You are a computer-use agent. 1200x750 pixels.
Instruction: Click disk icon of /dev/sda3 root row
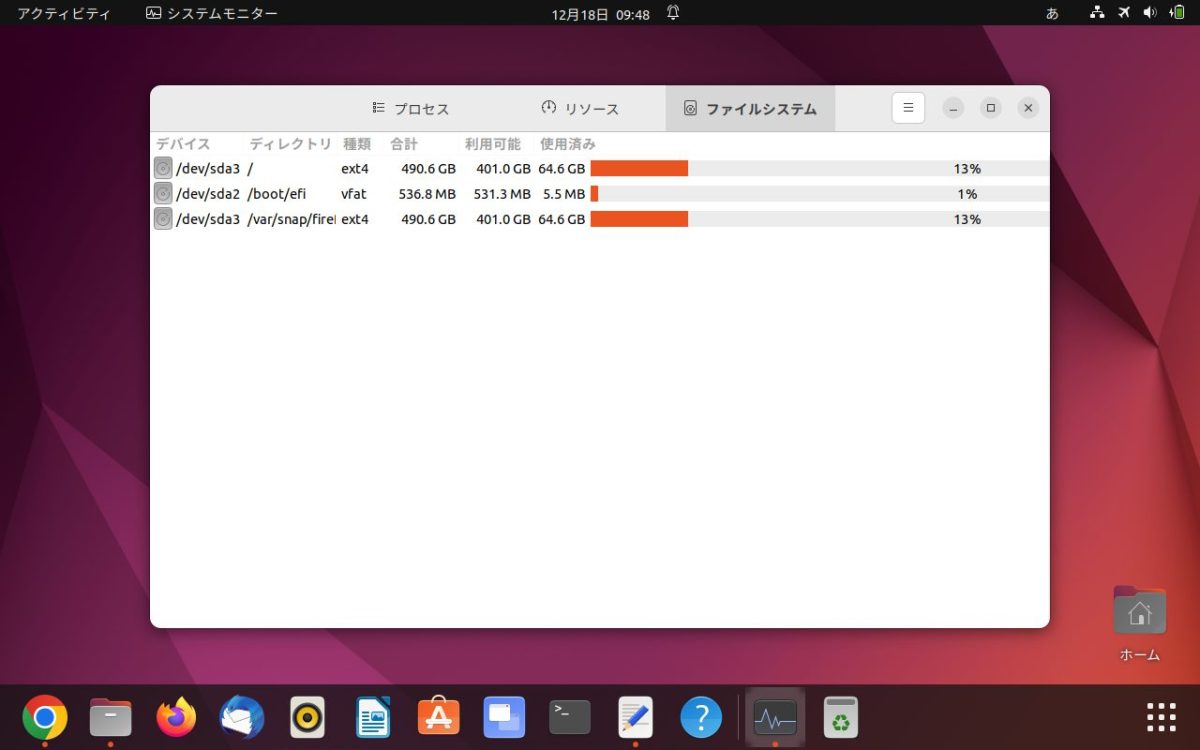click(163, 169)
